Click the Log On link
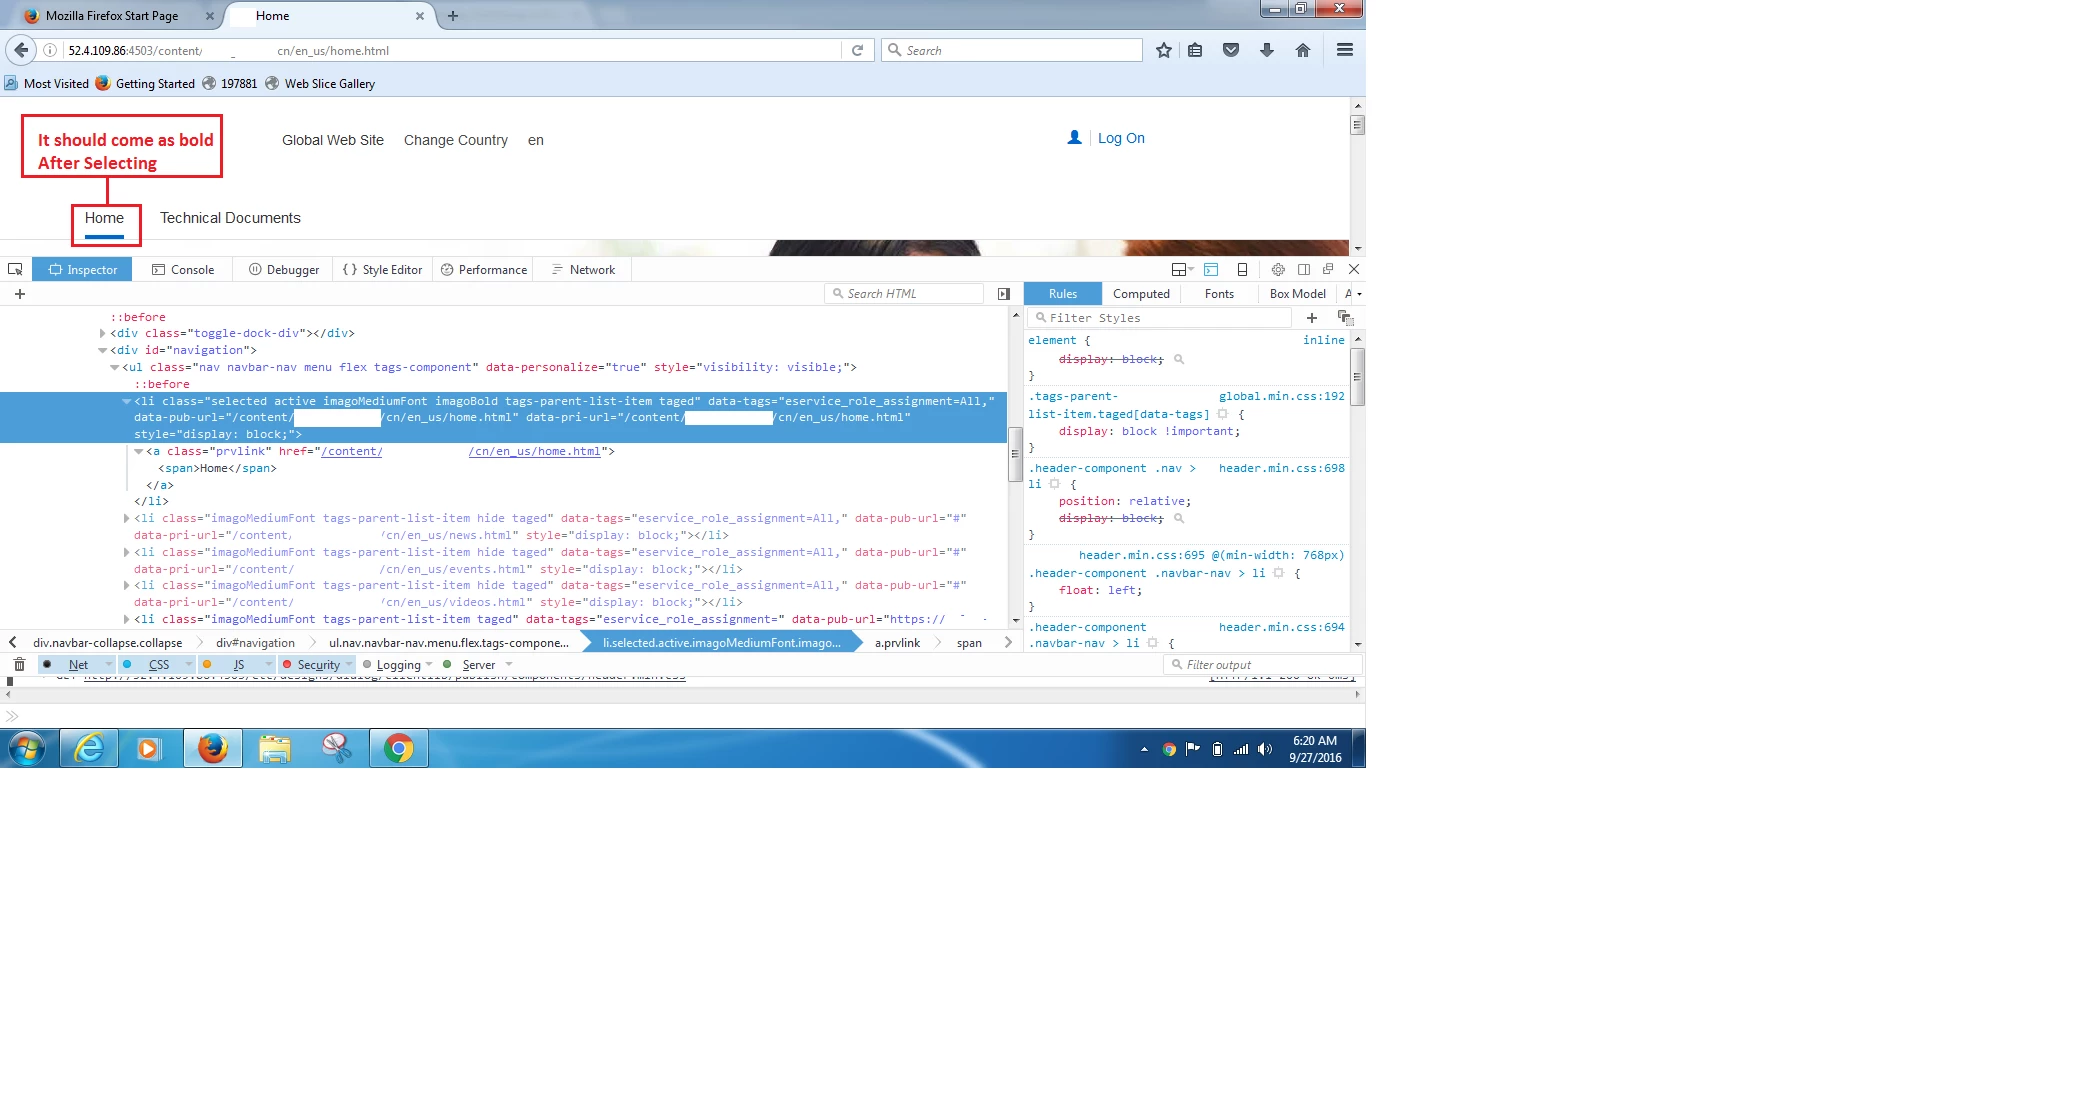This screenshot has width=2100, height=1094. tap(1120, 139)
